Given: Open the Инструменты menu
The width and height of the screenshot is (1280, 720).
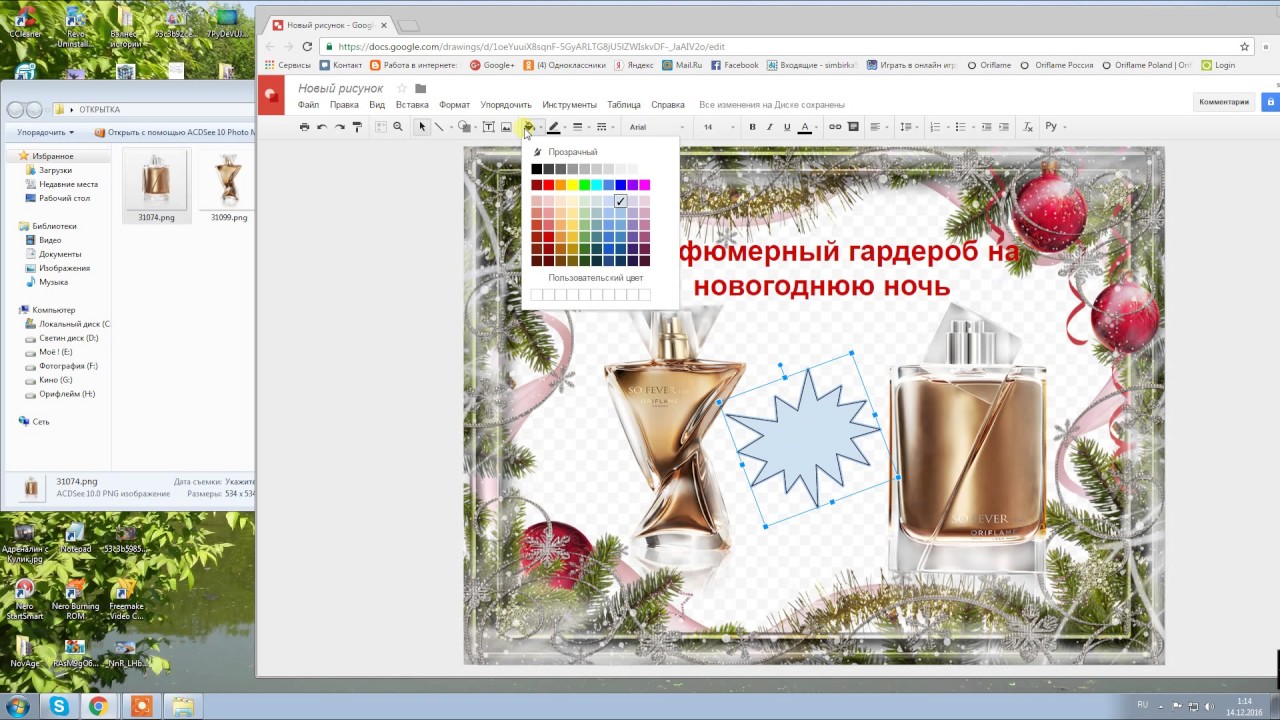Looking at the screenshot, I should tap(569, 105).
